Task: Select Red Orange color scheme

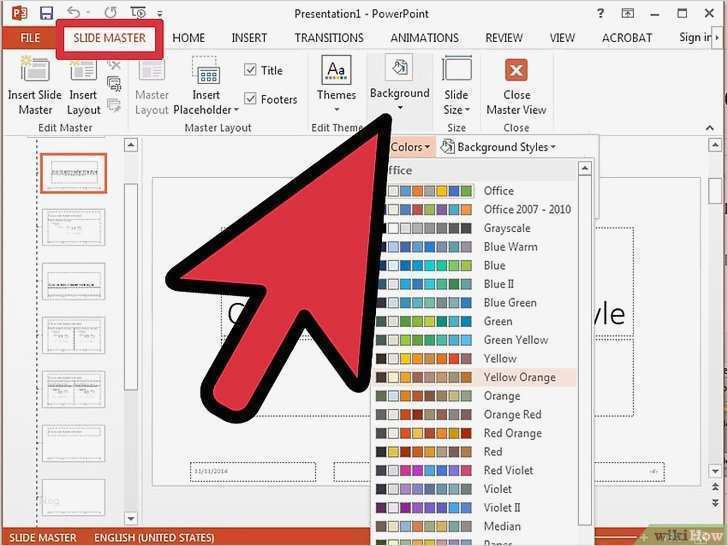Action: pyautogui.click(x=475, y=433)
